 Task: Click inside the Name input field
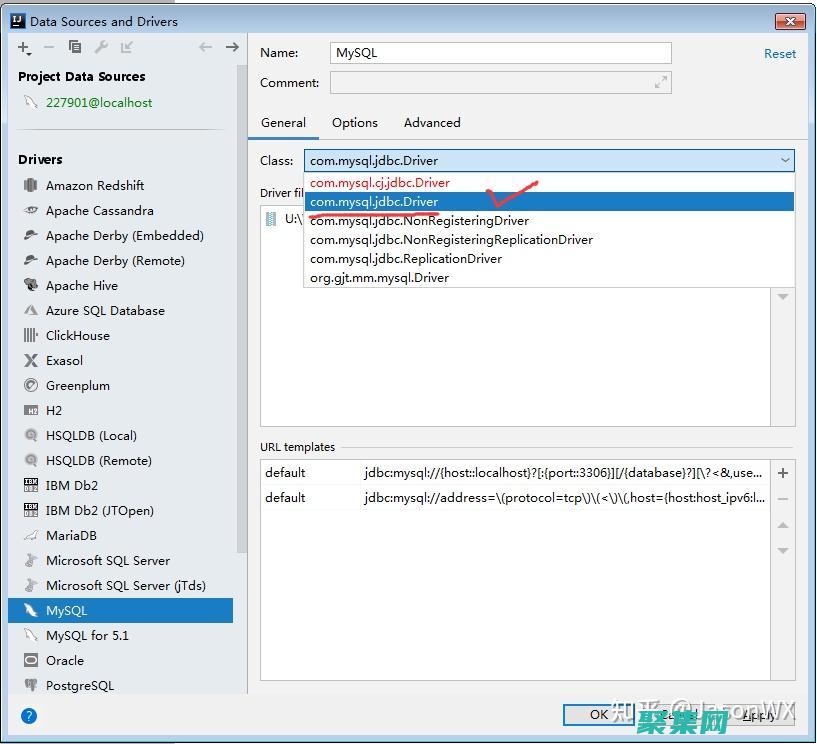point(500,53)
